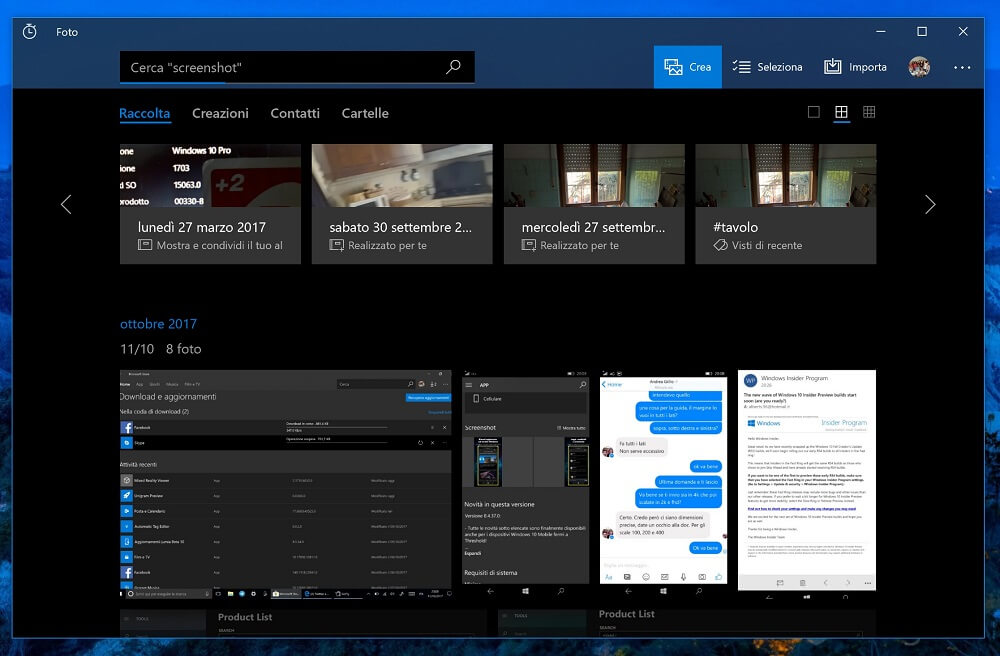This screenshot has width=1000, height=656.
Task: Open the phone app store screenshot photo
Action: point(526,484)
